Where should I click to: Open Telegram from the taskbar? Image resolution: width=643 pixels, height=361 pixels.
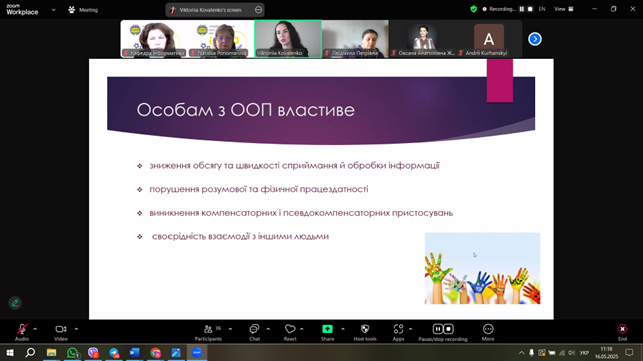click(x=114, y=352)
